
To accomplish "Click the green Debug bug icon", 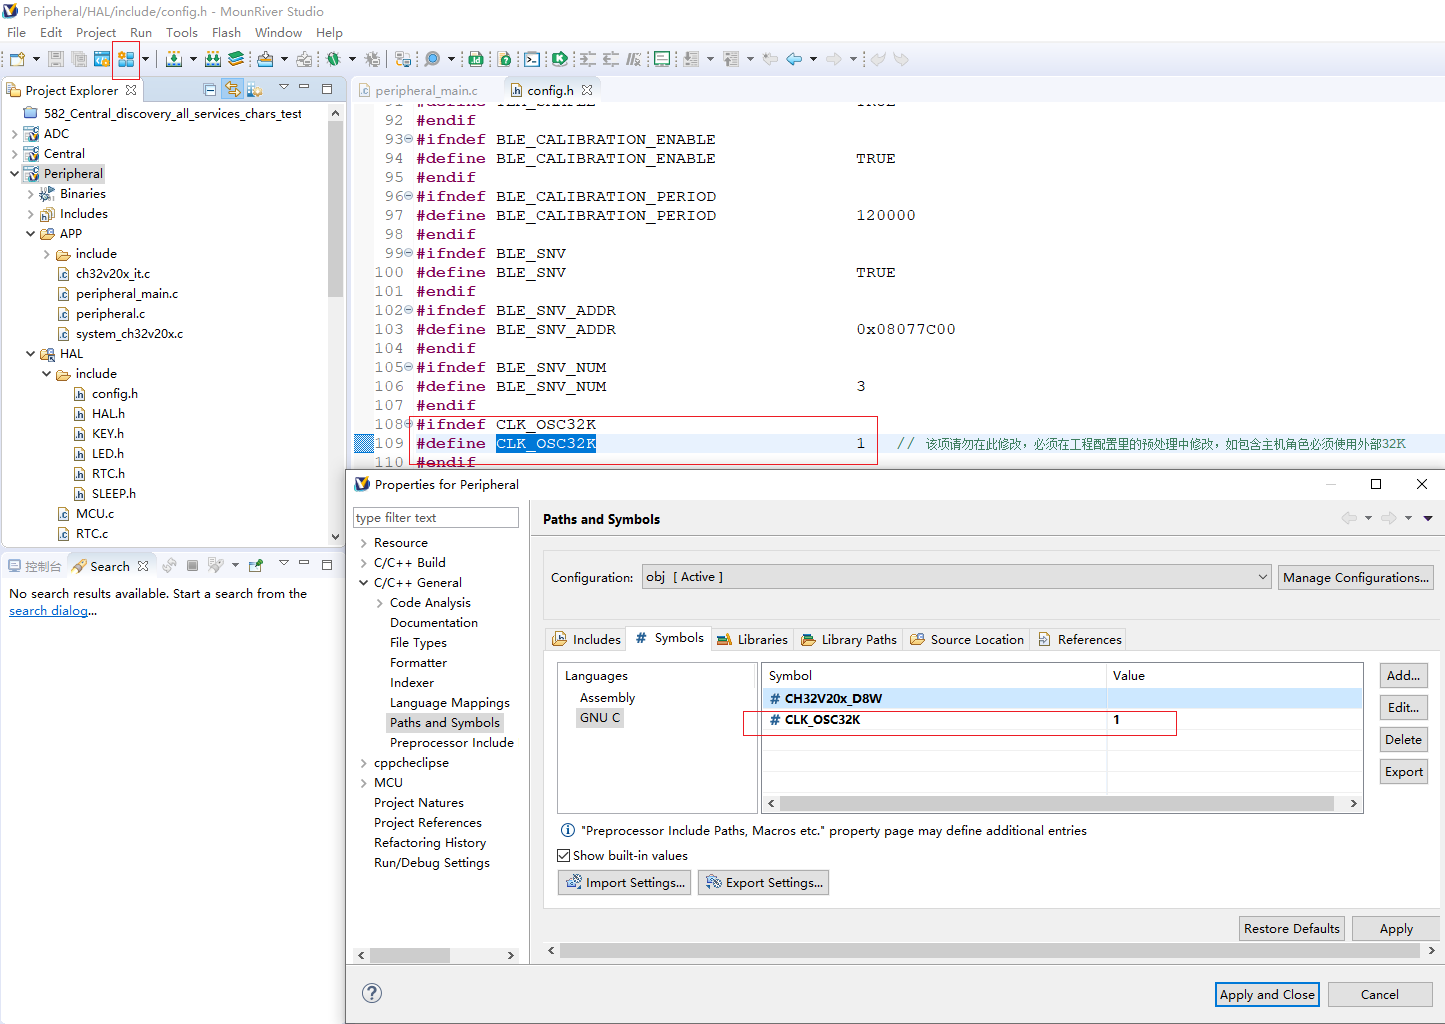I will [333, 59].
